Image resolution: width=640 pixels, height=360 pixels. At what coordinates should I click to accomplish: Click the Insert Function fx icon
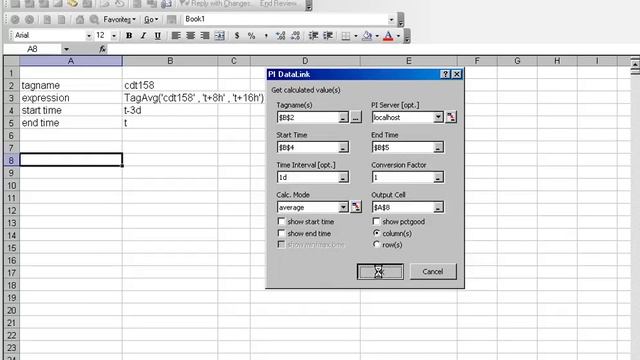pyautogui.click(x=102, y=49)
